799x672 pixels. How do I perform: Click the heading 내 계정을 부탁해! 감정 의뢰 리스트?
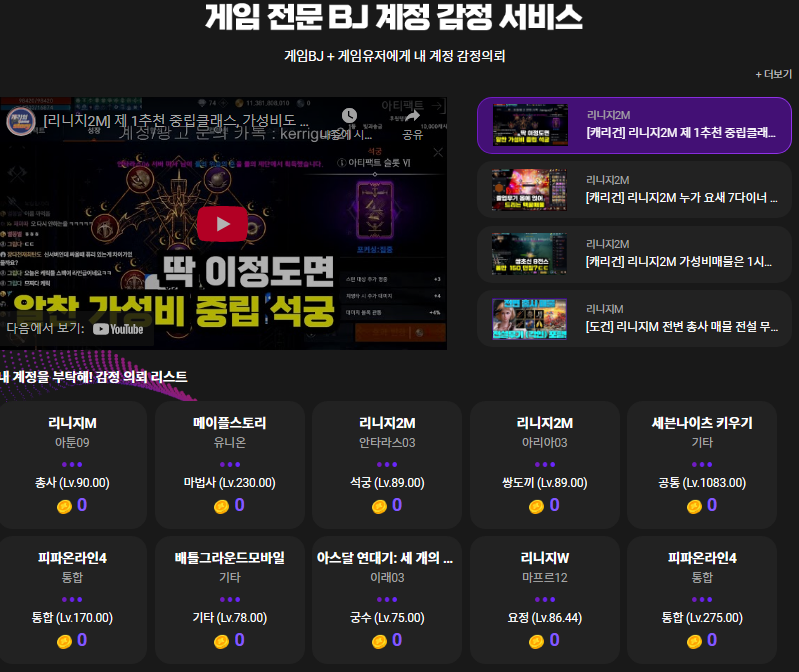click(x=94, y=377)
